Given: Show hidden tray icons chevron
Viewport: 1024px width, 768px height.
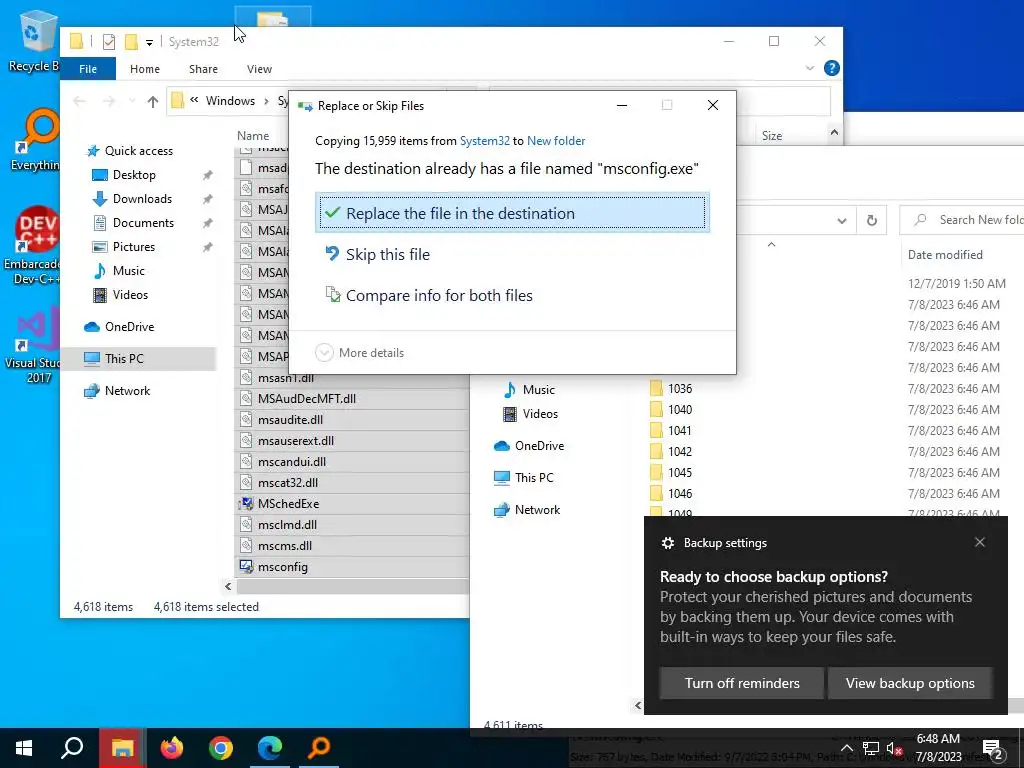Looking at the screenshot, I should click(x=846, y=748).
